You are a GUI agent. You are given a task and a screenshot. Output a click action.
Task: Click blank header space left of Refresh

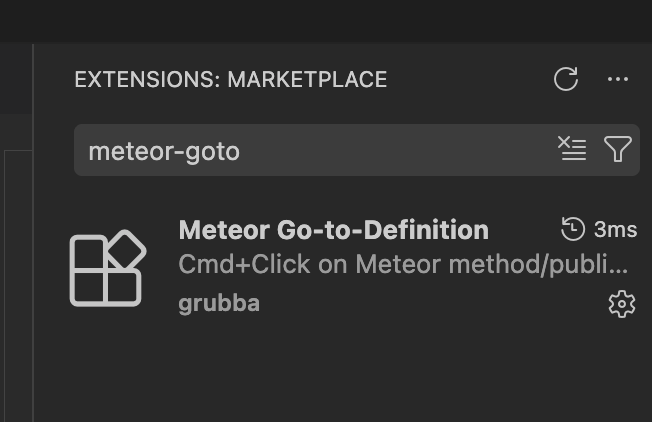(470, 80)
